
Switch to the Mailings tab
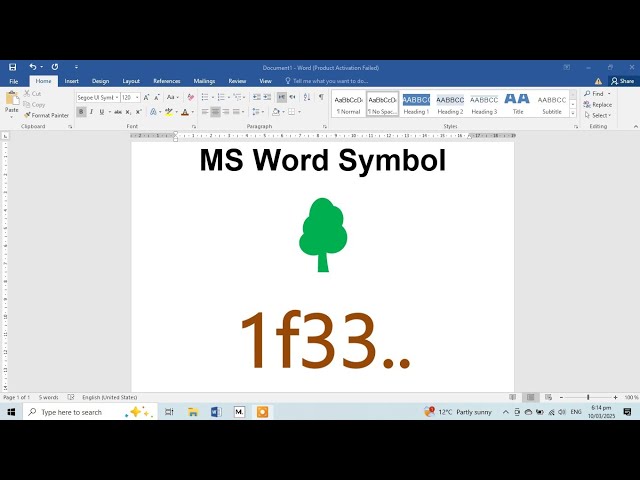[204, 81]
